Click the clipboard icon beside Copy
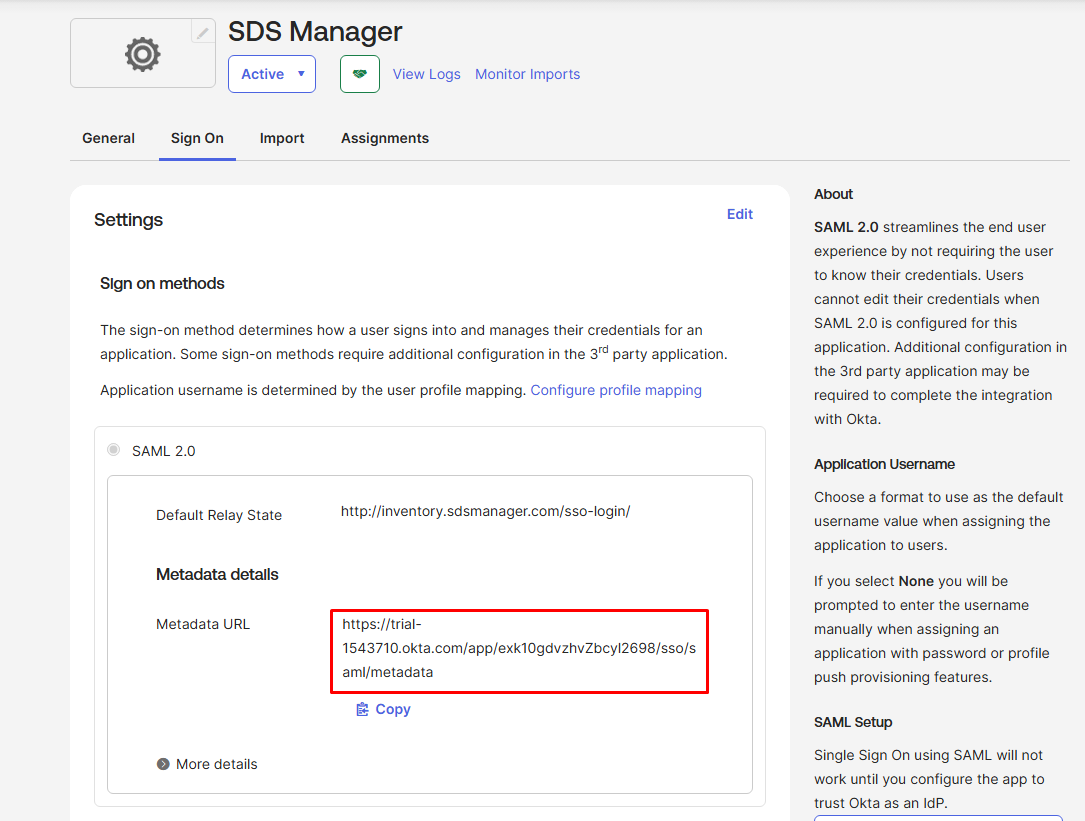This screenshot has width=1085, height=821. 363,709
